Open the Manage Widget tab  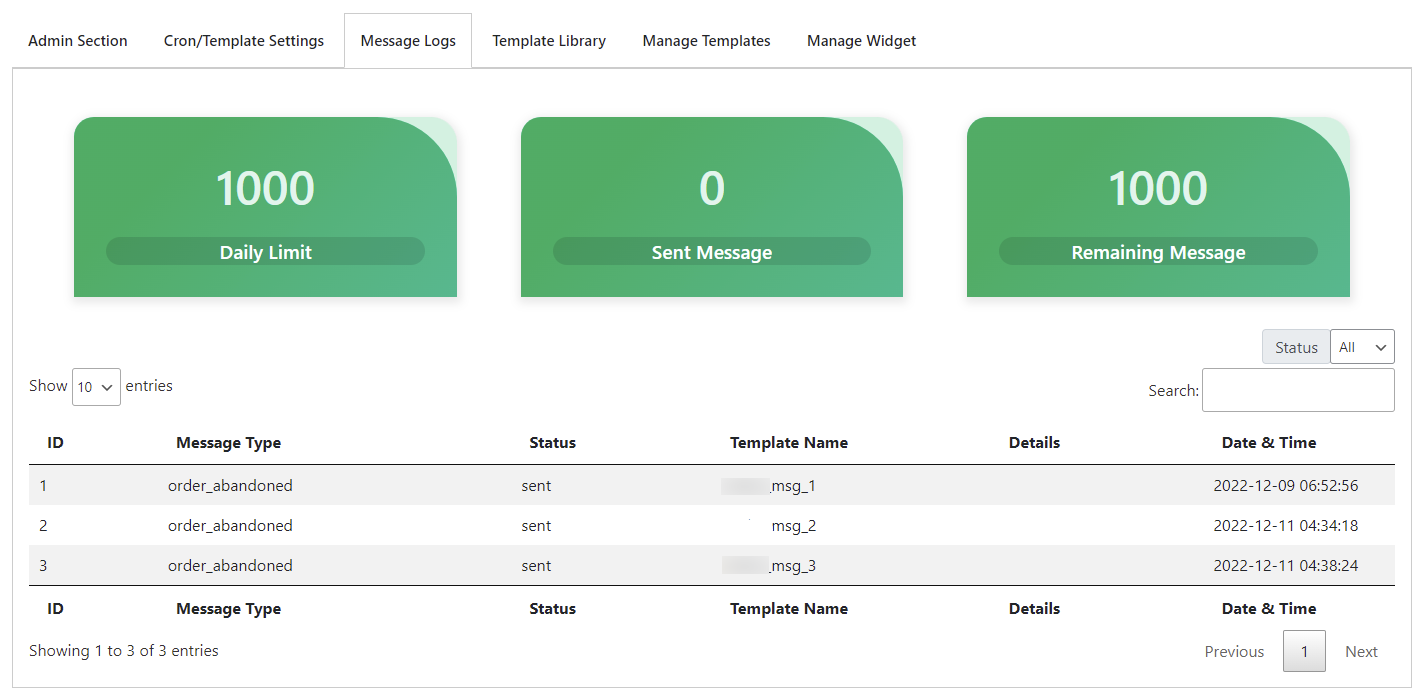point(861,40)
